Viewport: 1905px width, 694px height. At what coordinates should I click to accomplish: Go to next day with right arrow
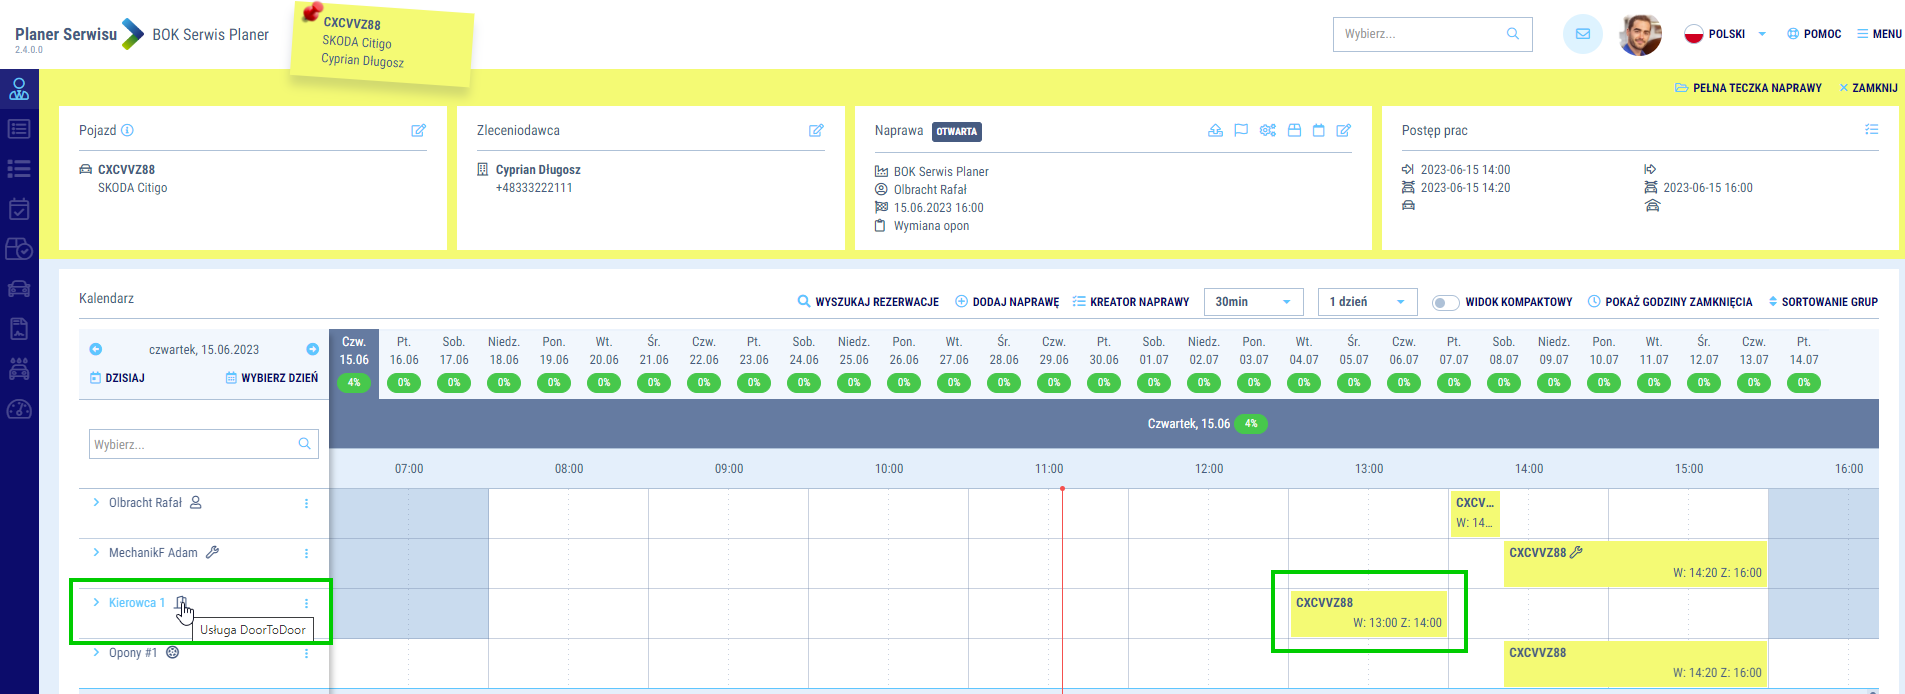(x=312, y=349)
